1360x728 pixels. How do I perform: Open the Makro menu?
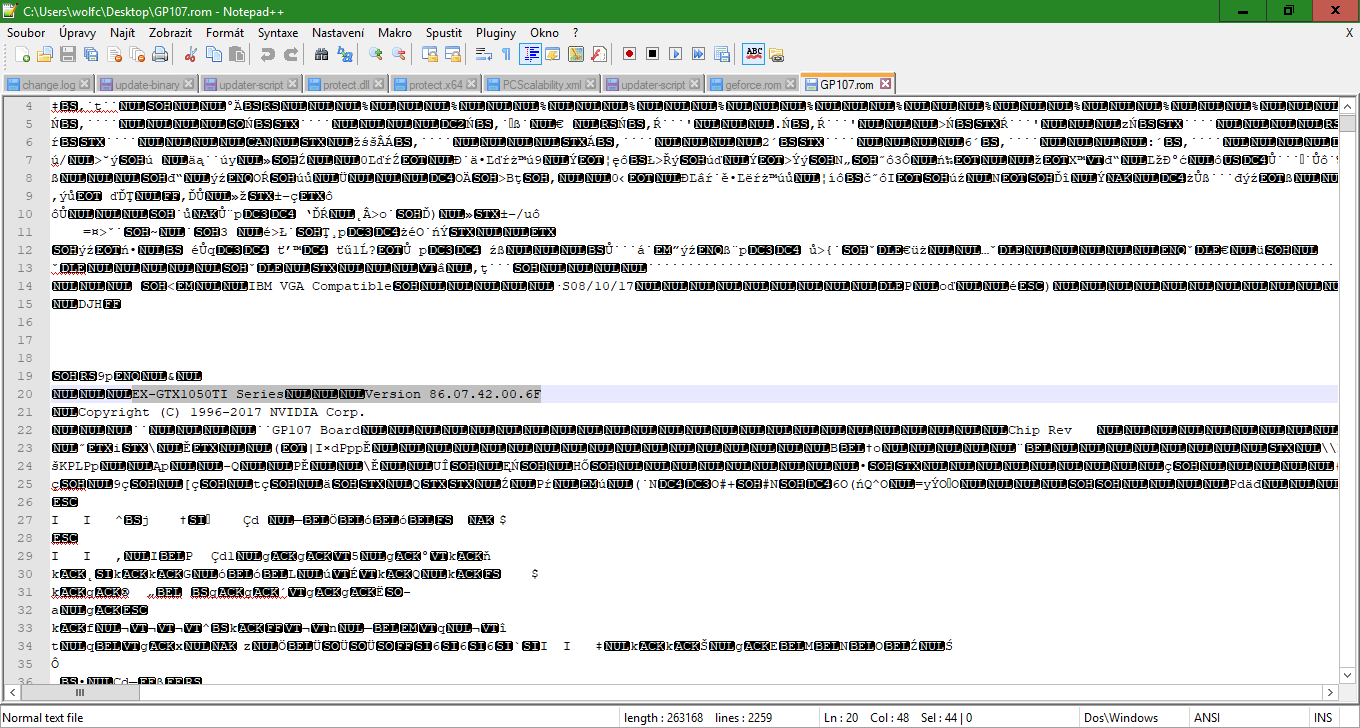click(x=395, y=33)
